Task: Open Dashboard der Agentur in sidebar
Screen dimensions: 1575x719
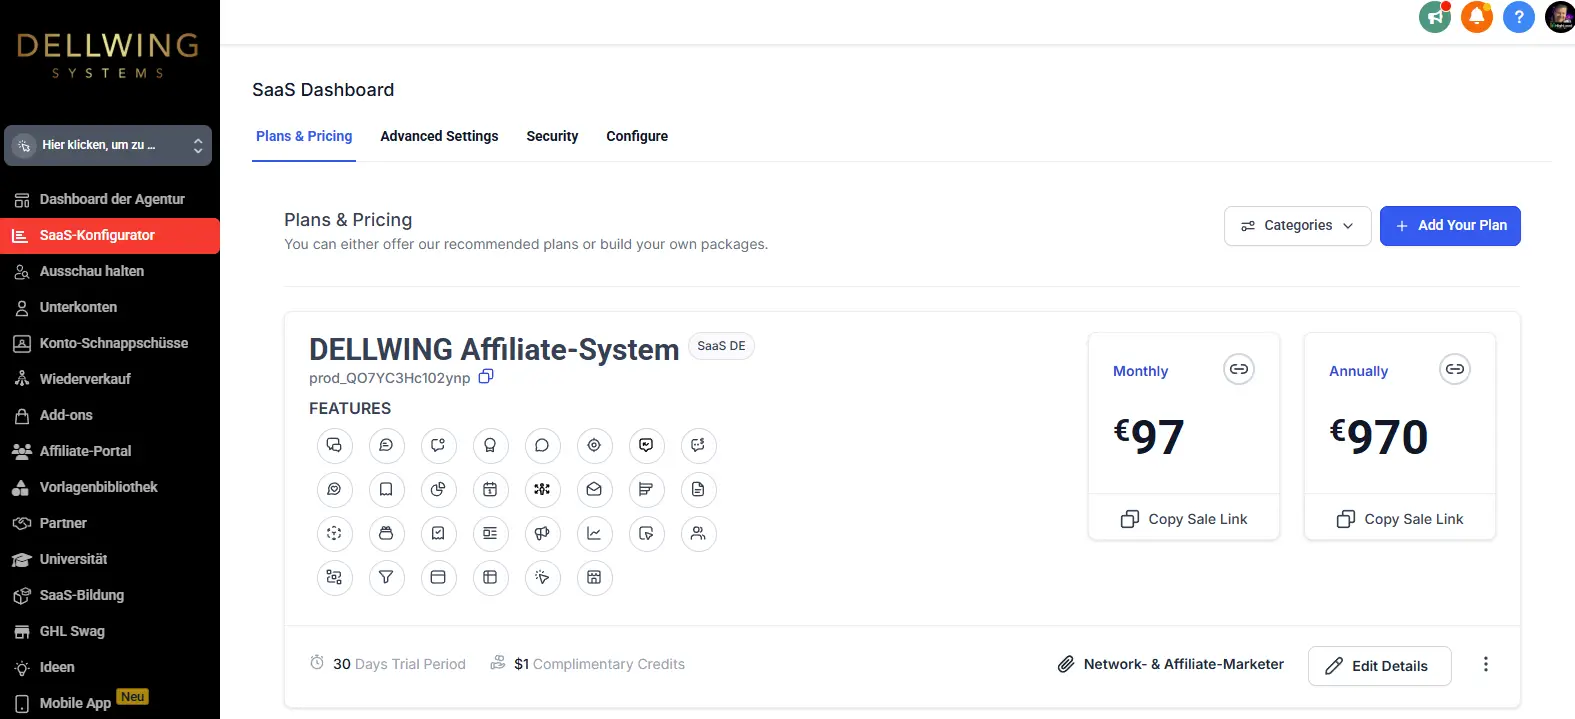Action: click(x=110, y=199)
